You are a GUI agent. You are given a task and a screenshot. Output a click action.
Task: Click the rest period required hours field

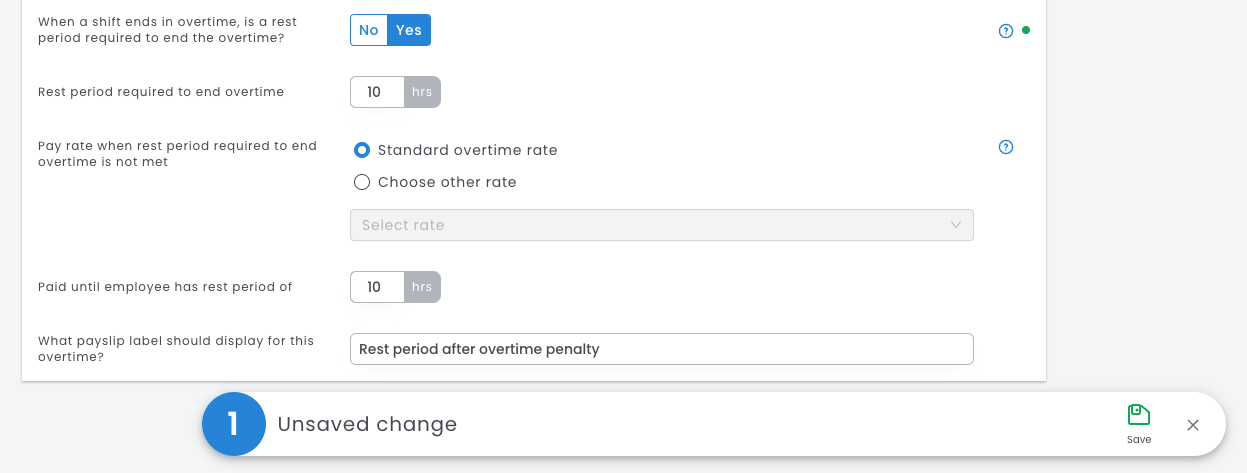pos(376,92)
